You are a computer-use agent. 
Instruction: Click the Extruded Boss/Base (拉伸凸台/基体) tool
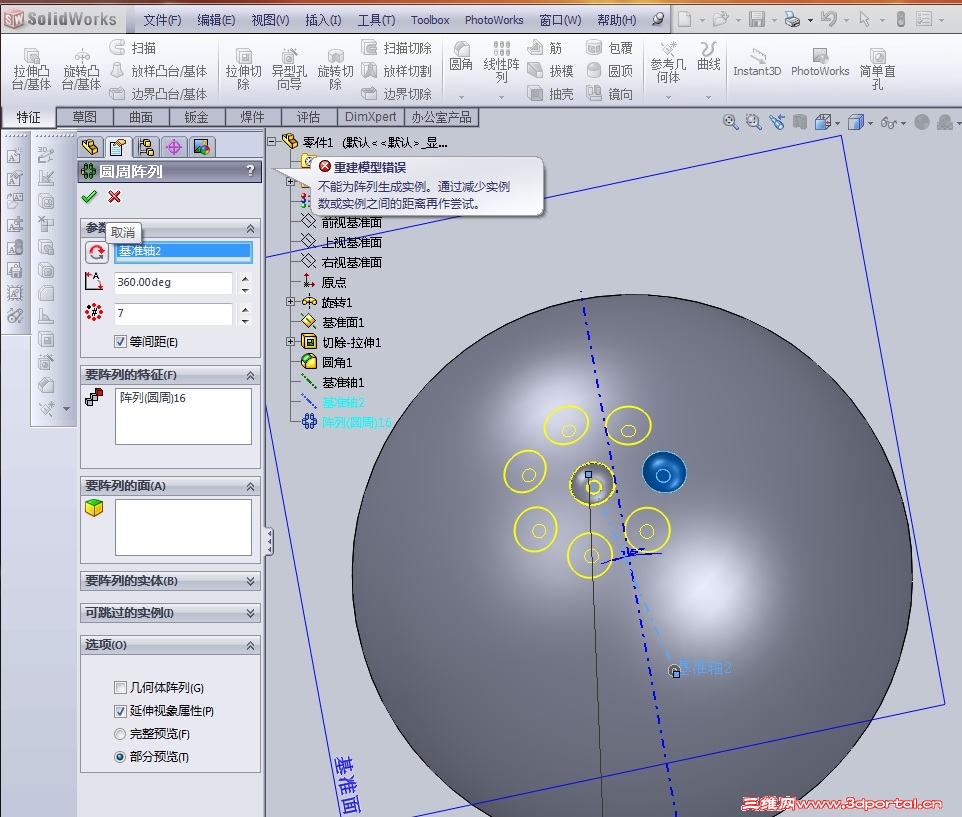click(31, 69)
